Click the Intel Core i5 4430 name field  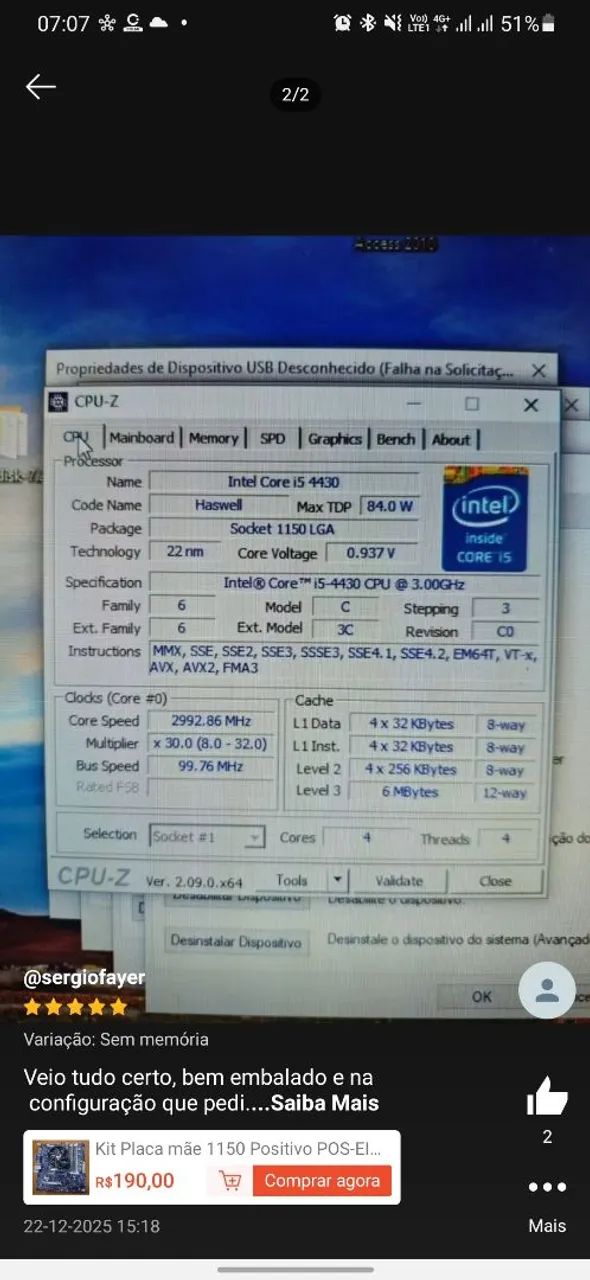tap(284, 482)
